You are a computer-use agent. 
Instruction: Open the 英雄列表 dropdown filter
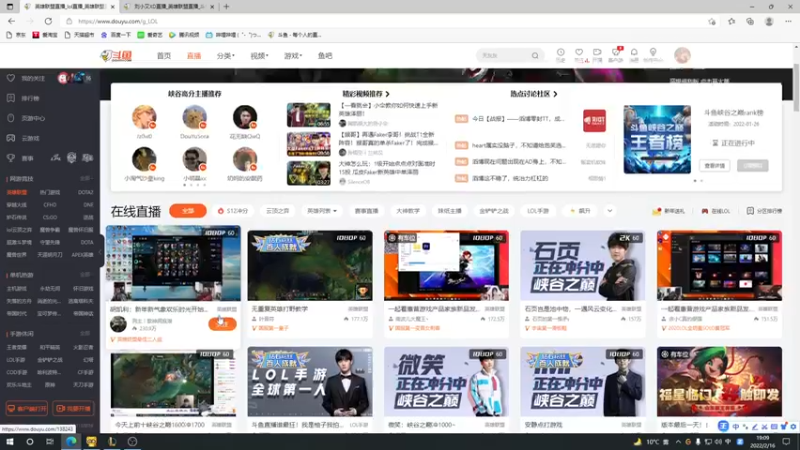pos(321,211)
